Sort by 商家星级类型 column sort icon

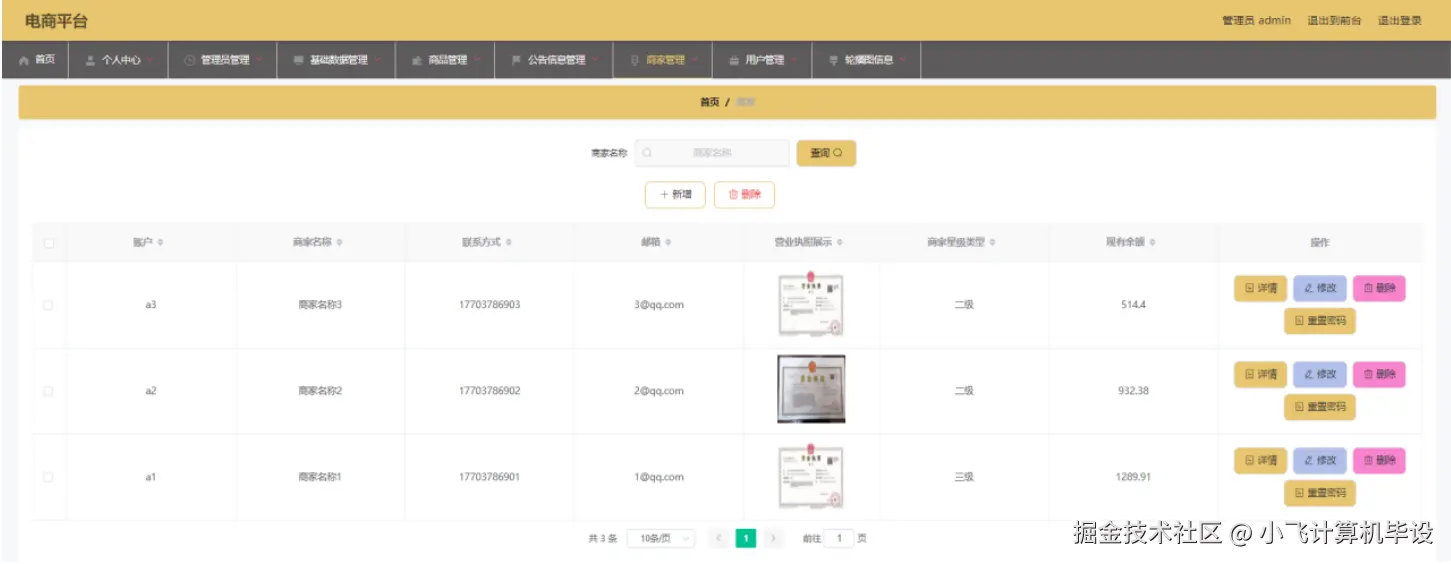[x=992, y=243]
